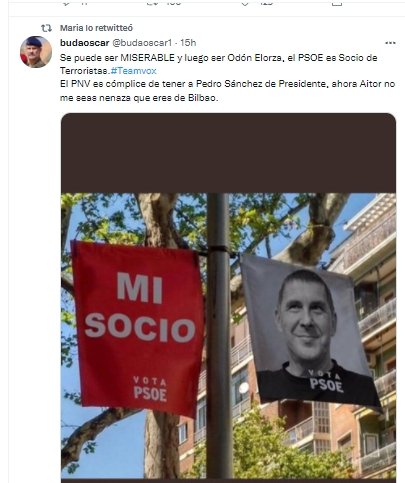Open the #Teamvox hashtag
405x483 pixels.
(x=134, y=71)
